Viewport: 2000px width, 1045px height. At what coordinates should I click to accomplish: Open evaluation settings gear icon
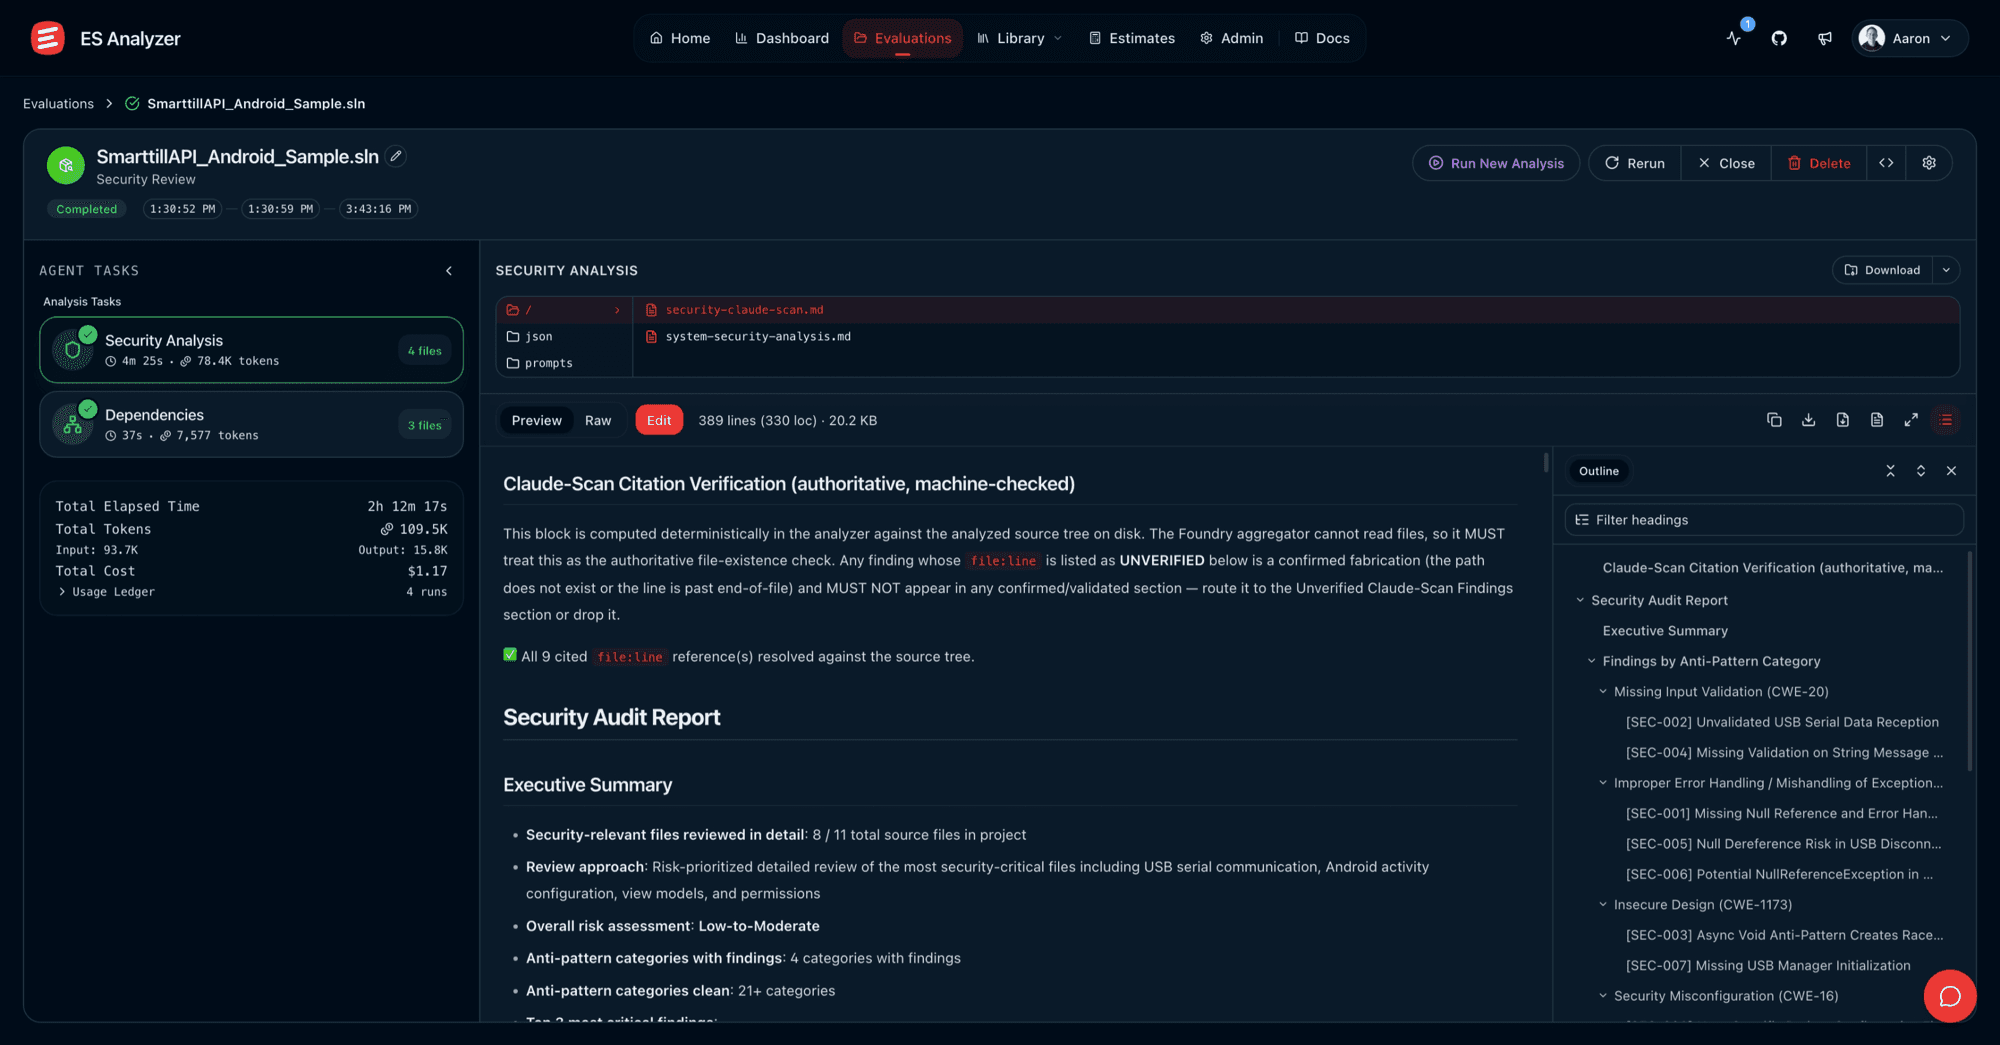tap(1929, 163)
